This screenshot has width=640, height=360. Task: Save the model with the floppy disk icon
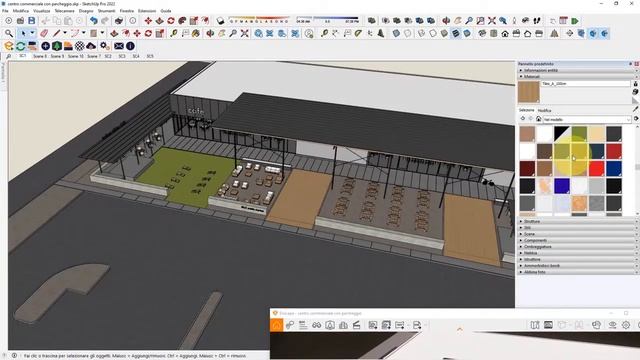pyautogui.click(x=31, y=20)
